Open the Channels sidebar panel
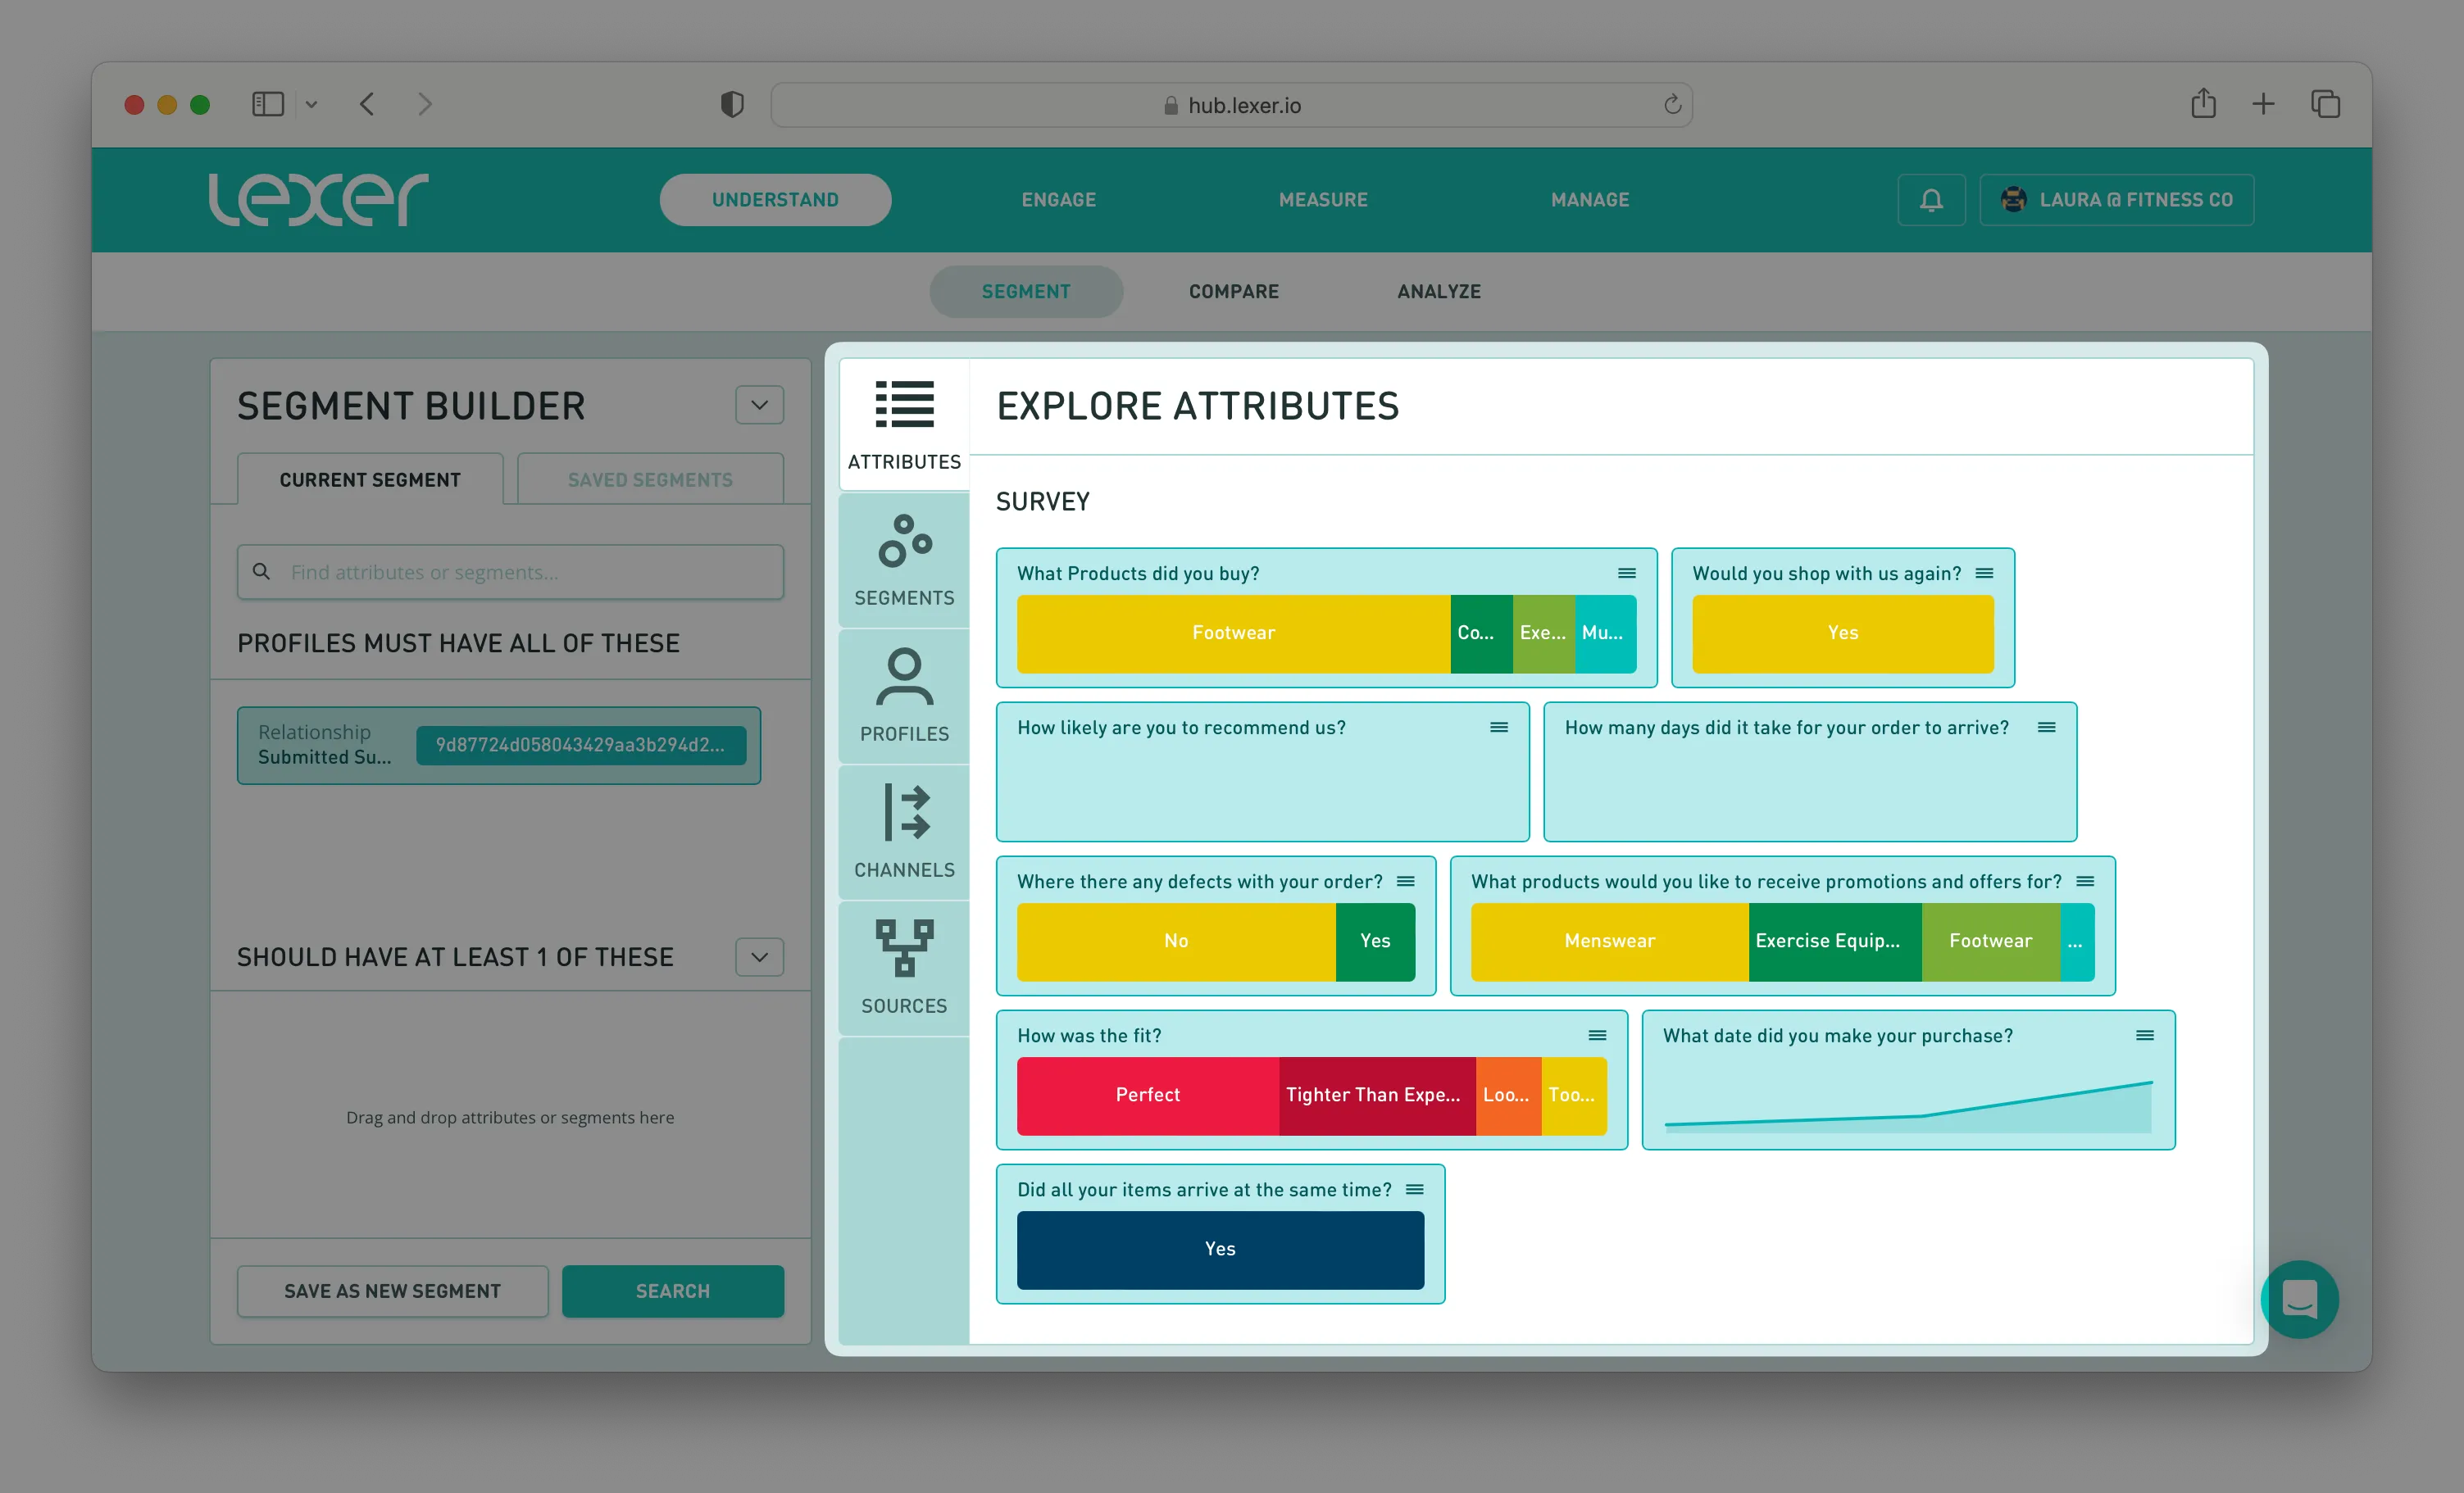 [x=904, y=832]
